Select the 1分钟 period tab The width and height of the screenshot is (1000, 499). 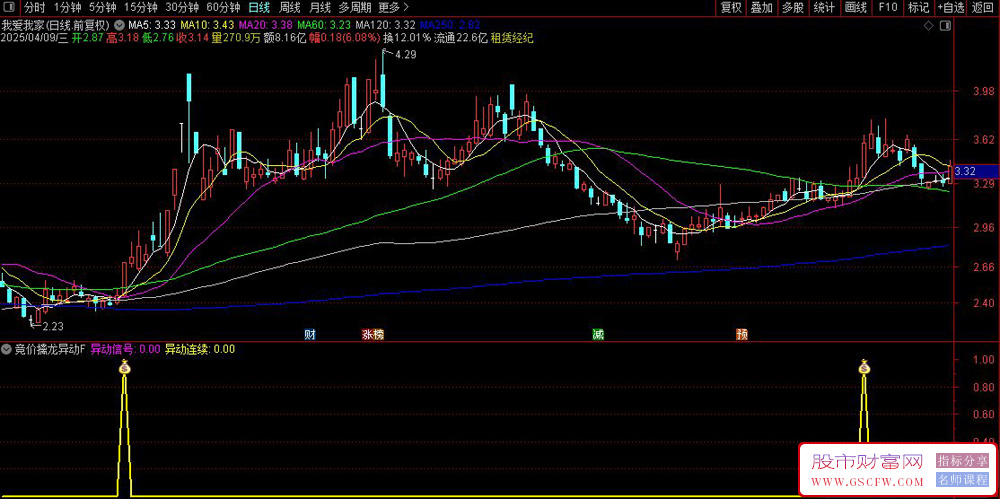pyautogui.click(x=66, y=8)
